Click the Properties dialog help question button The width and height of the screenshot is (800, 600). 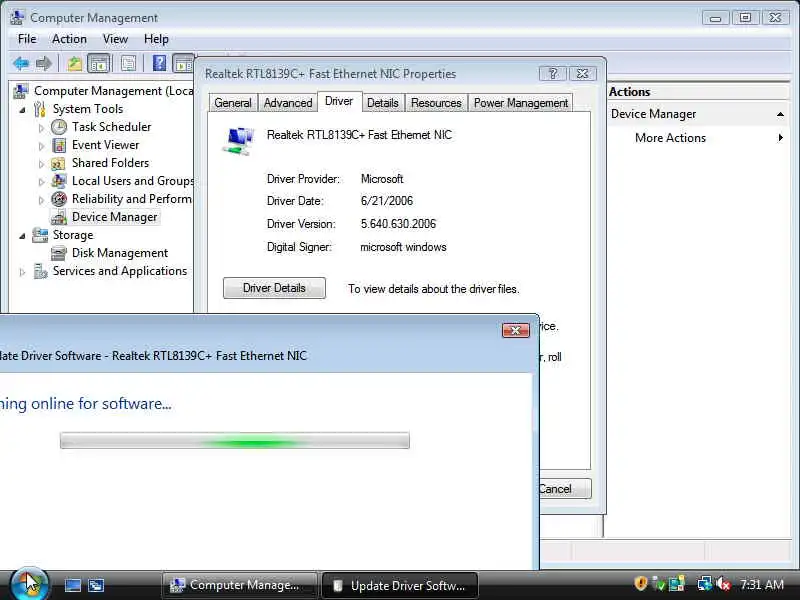pyautogui.click(x=553, y=73)
